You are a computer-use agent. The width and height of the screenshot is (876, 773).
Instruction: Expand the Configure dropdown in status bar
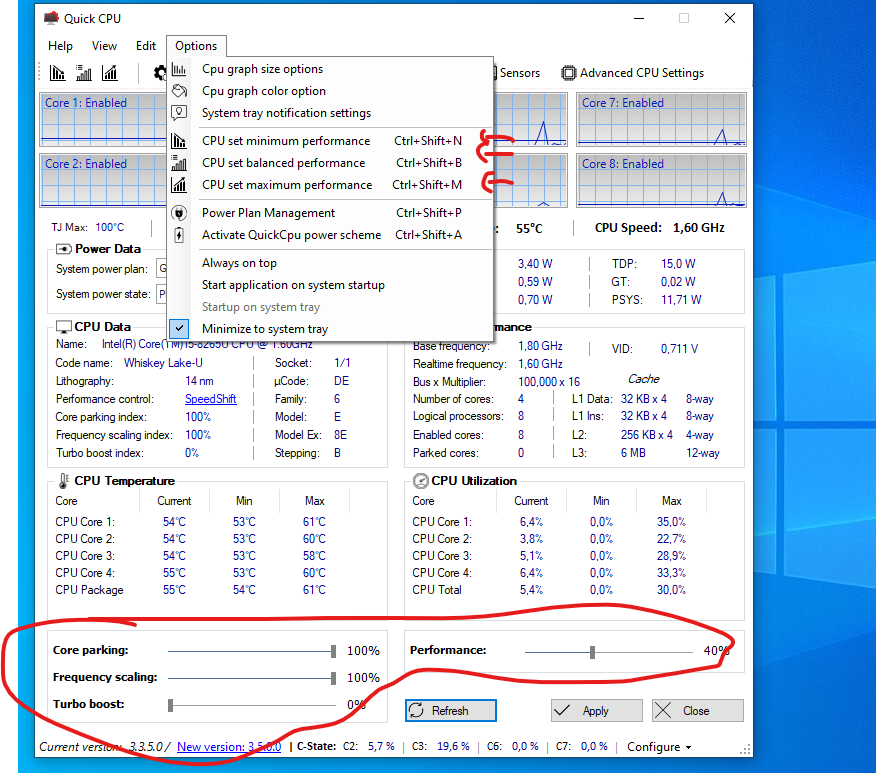click(659, 747)
